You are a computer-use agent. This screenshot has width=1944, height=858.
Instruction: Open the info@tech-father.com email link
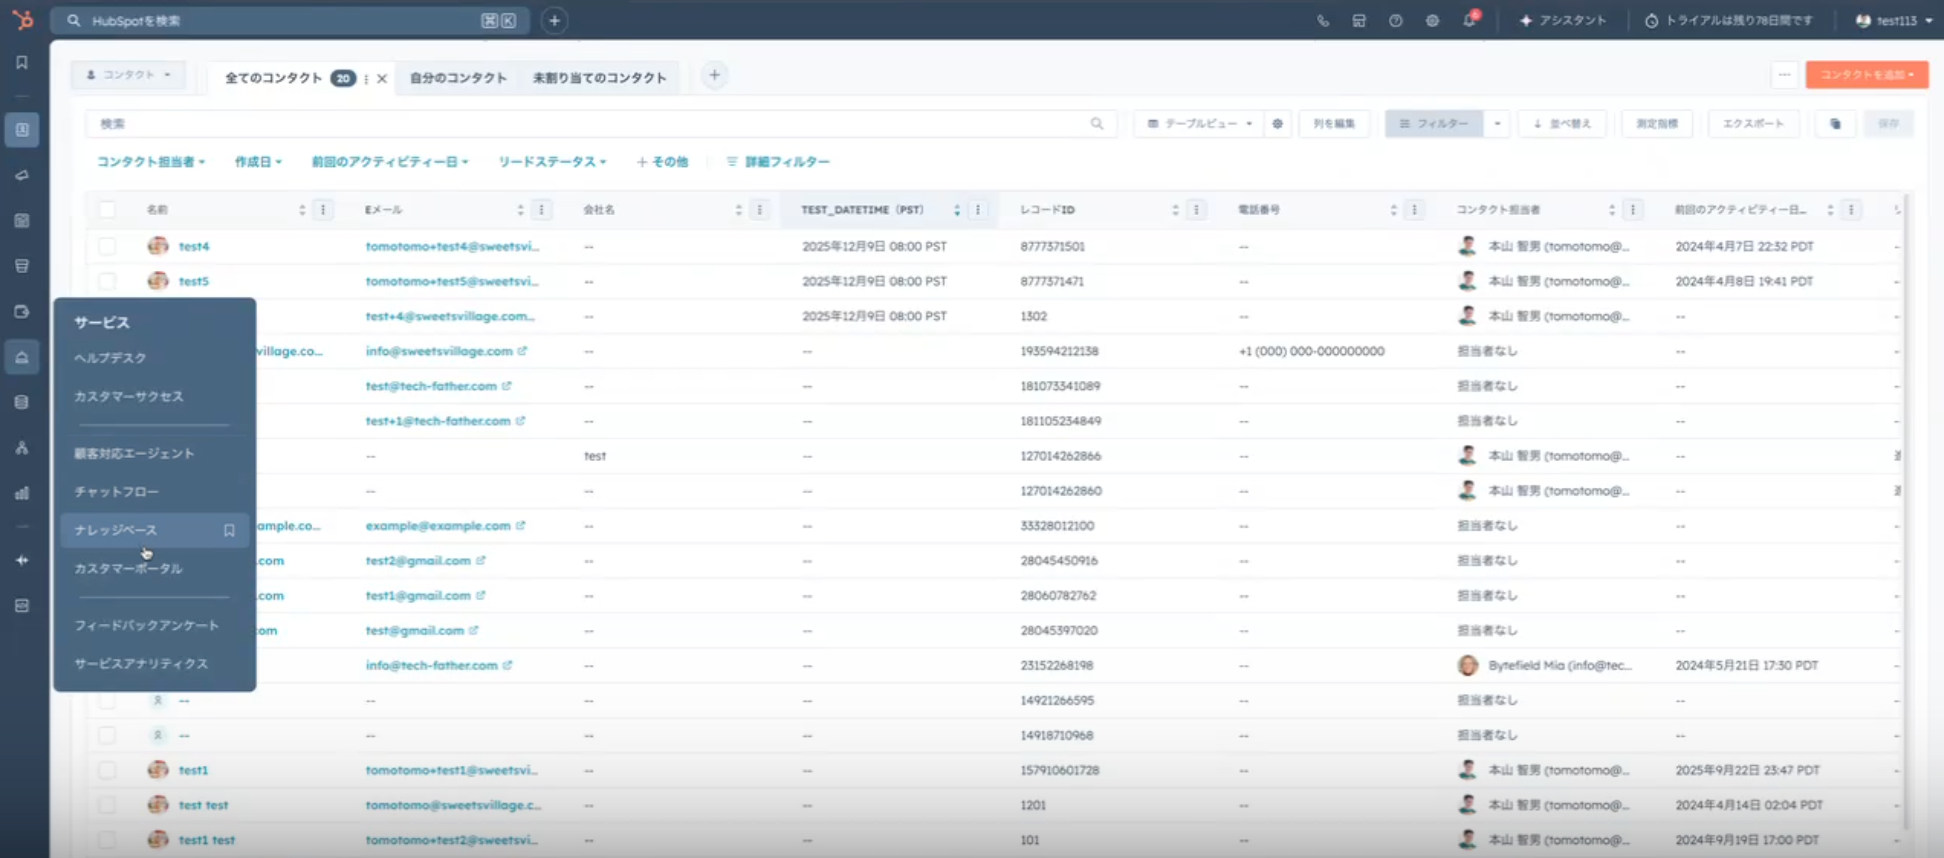431,665
